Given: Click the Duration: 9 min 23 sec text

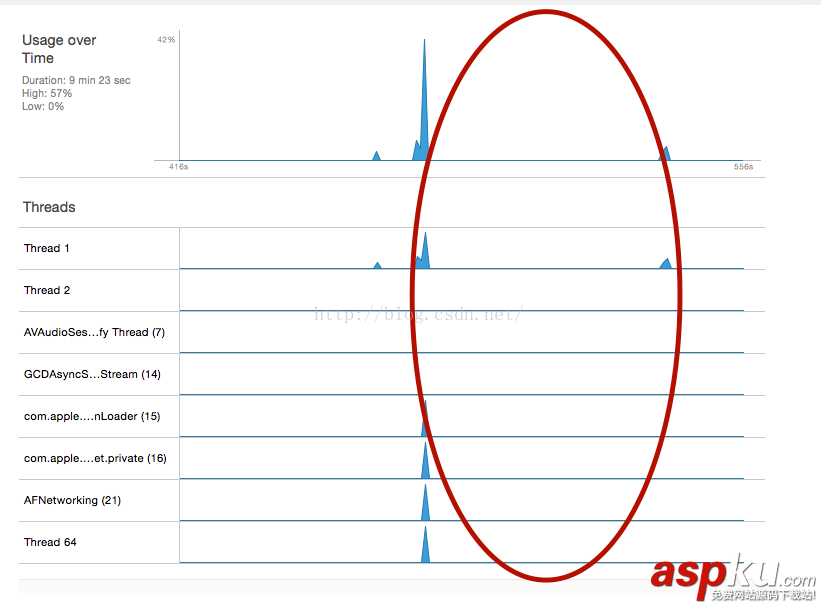Looking at the screenshot, I should (x=76, y=80).
